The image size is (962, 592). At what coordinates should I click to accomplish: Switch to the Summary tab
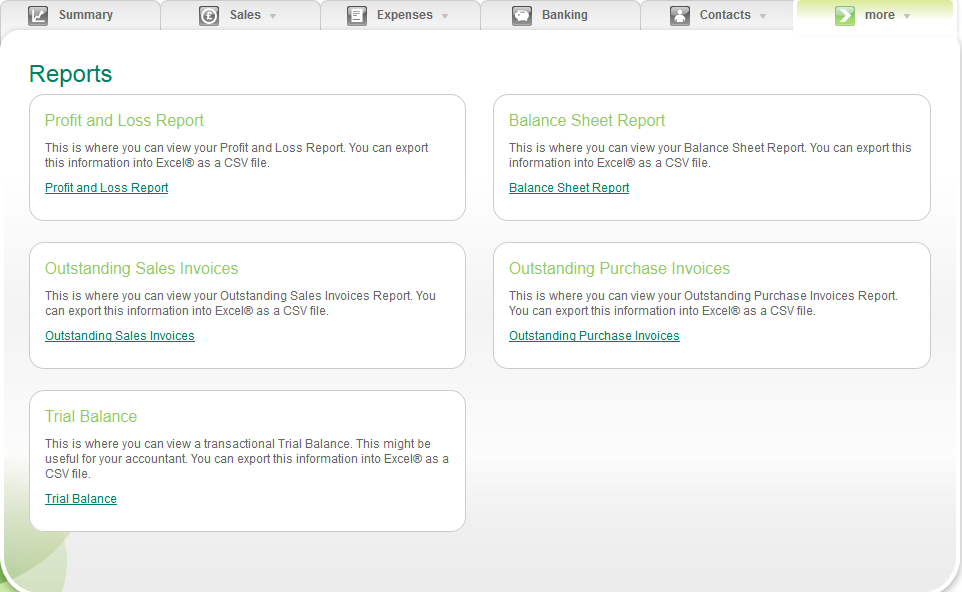click(86, 15)
